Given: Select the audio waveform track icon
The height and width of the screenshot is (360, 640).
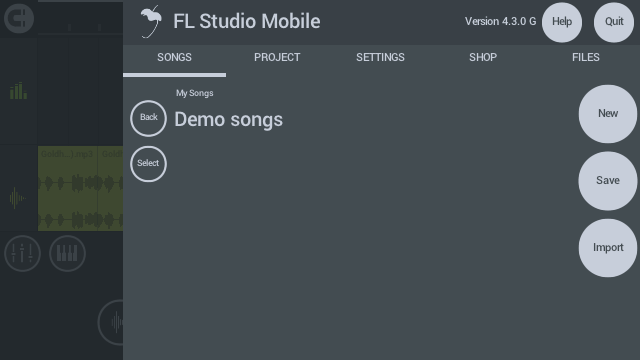Looking at the screenshot, I should tap(17, 198).
